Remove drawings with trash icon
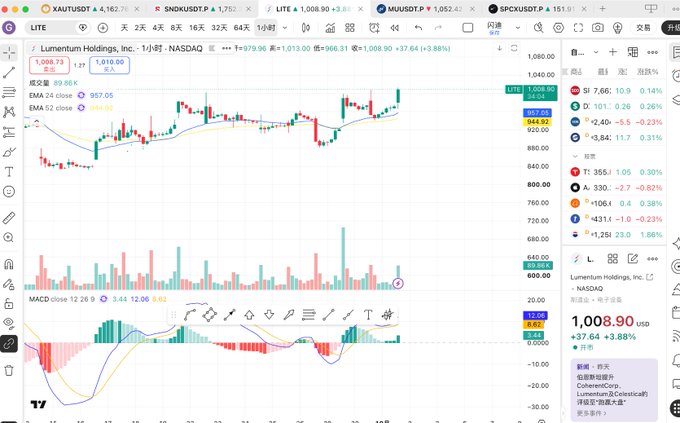This screenshot has height=423, width=680. (9, 370)
